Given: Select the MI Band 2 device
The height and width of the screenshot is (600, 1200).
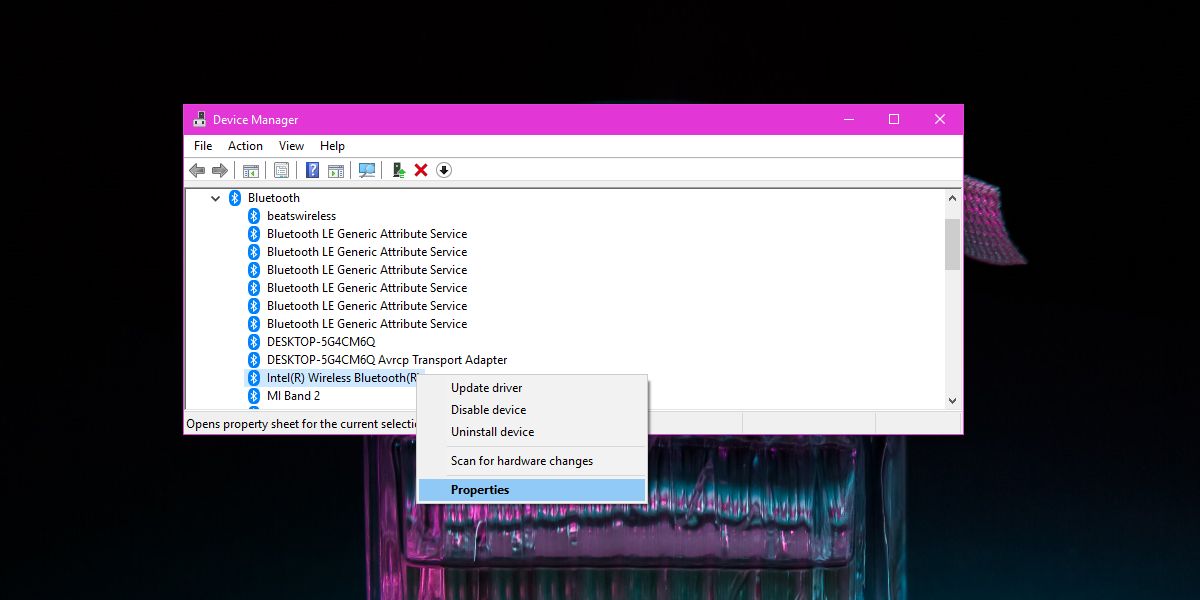Looking at the screenshot, I should [x=293, y=396].
